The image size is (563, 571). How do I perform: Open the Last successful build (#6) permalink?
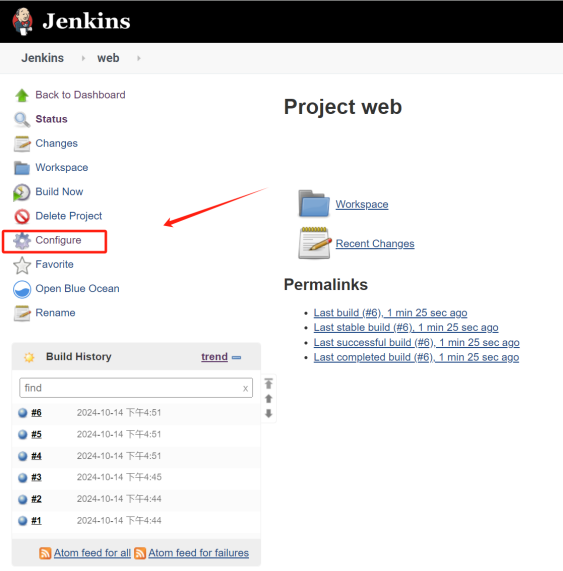point(416,342)
